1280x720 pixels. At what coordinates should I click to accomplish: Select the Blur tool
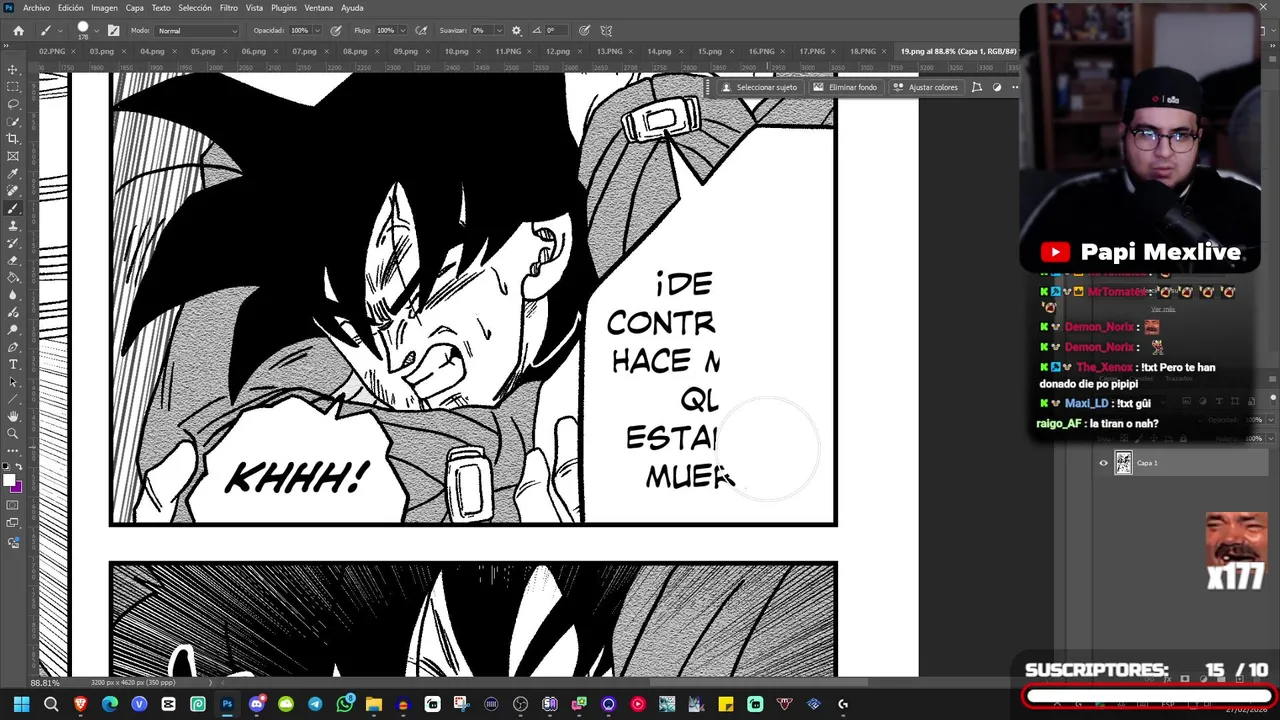[13, 295]
